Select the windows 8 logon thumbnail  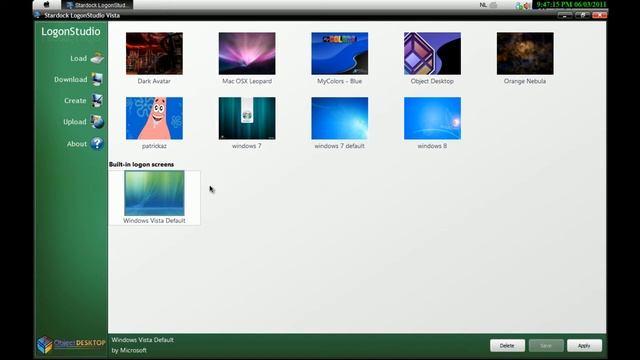(432, 118)
